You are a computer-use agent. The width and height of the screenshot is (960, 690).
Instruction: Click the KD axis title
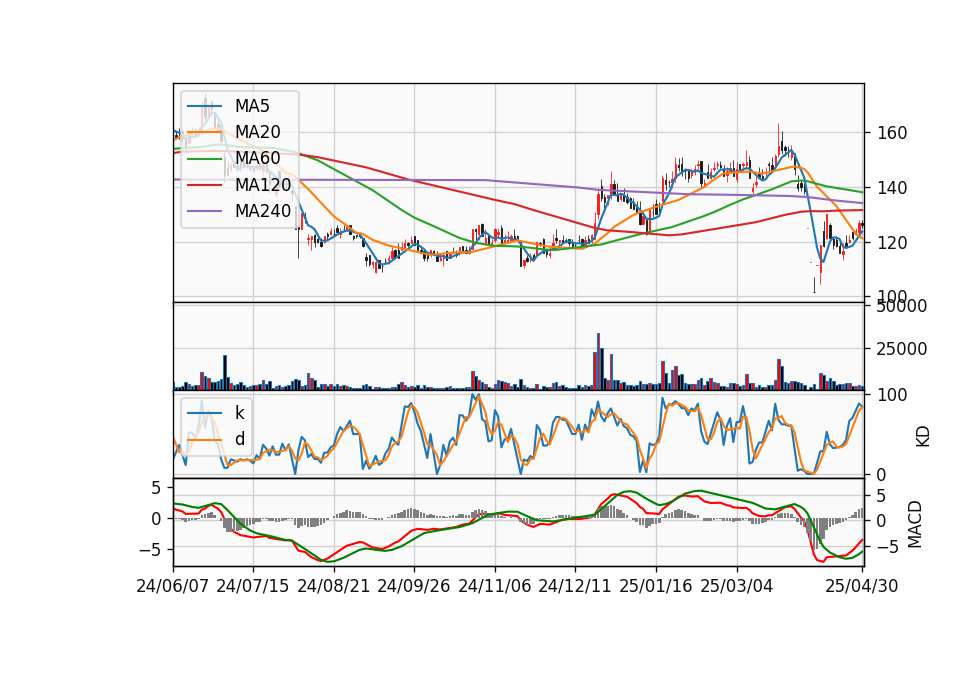[922, 437]
